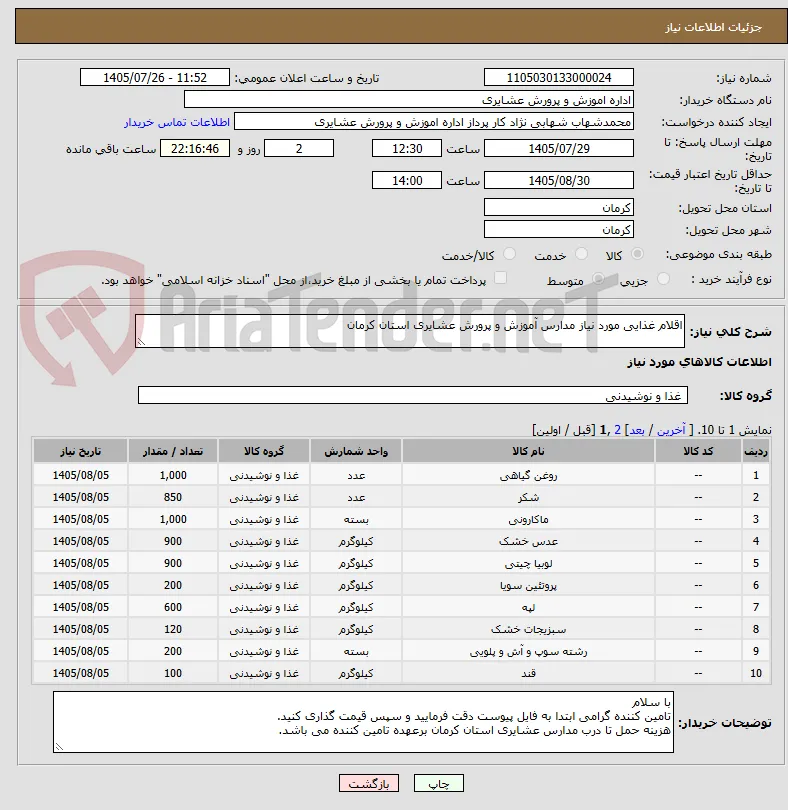Click the delivery city field شهر محل تحویل
This screenshot has height=810, width=788.
coord(559,229)
